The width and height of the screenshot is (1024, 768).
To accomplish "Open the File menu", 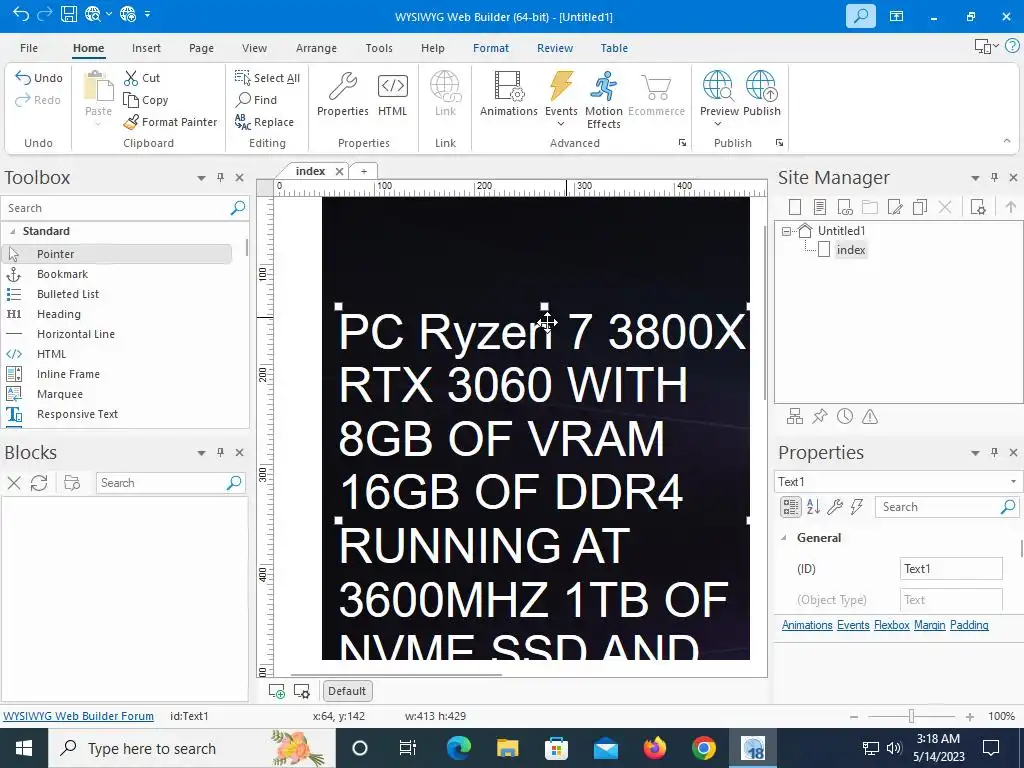I will click(x=29, y=48).
